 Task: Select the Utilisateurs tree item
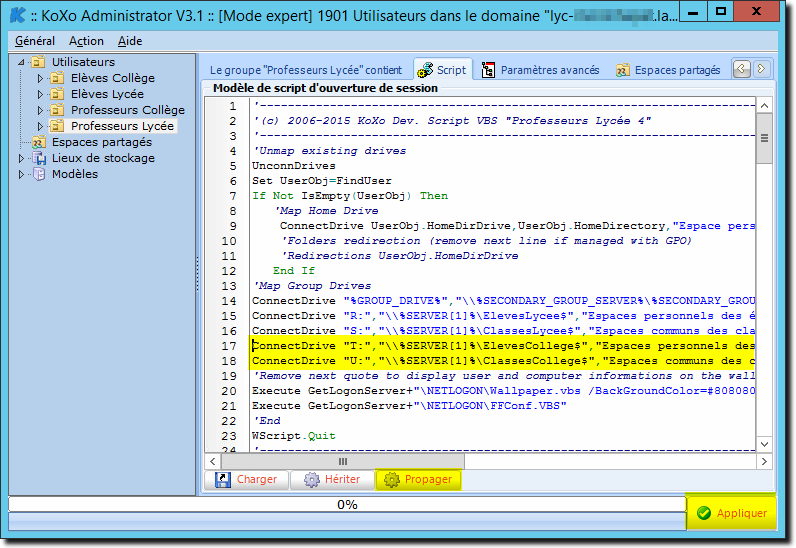83,62
